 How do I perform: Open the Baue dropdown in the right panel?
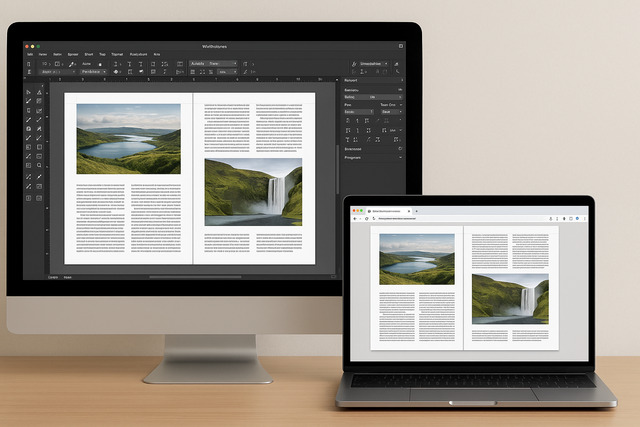pos(392,111)
